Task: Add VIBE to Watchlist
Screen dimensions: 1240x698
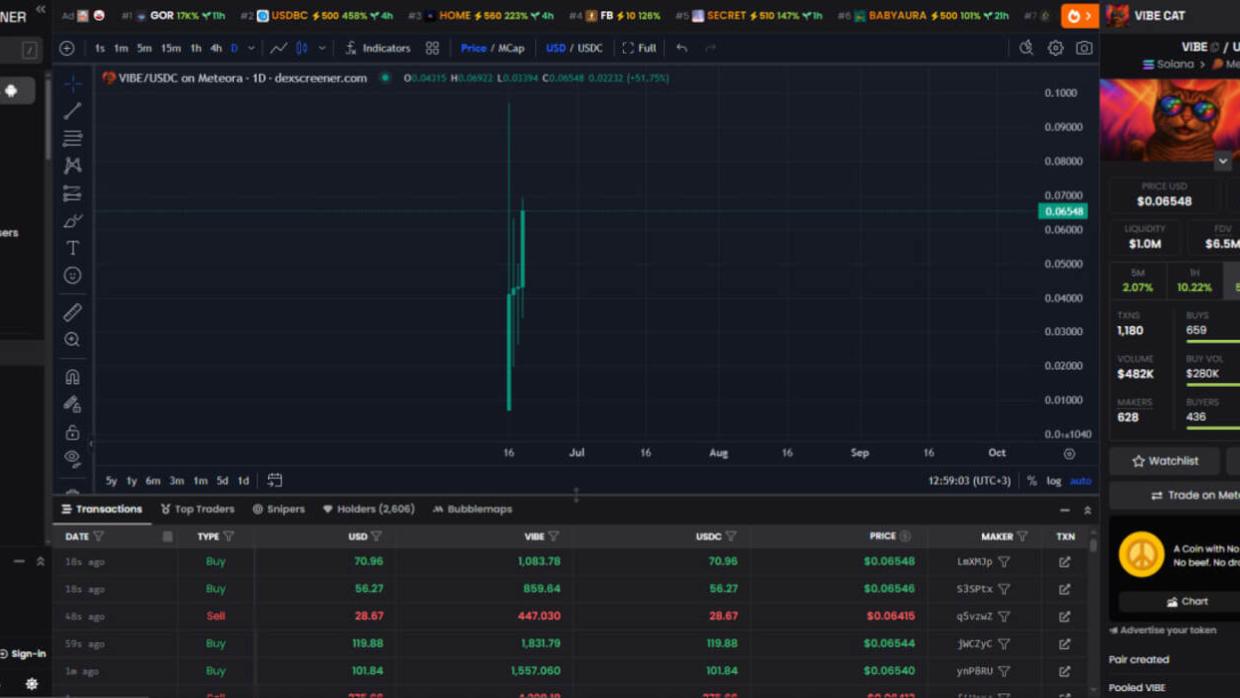Action: click(1164, 461)
